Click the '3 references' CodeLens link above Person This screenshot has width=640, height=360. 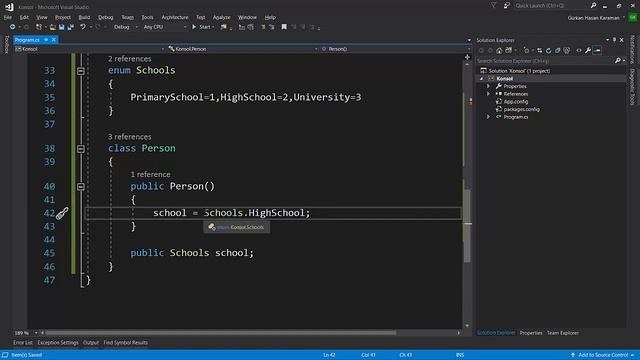[x=129, y=137]
